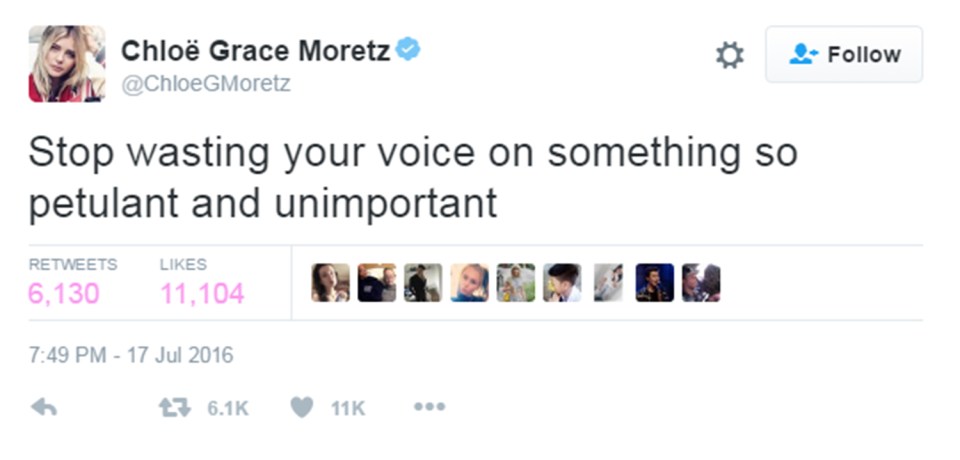960x460 pixels.
Task: Open the gear settings dropdown
Action: [x=730, y=55]
